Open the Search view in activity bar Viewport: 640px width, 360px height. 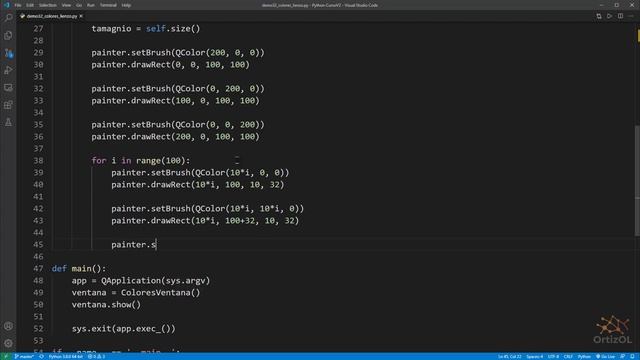(8, 18)
